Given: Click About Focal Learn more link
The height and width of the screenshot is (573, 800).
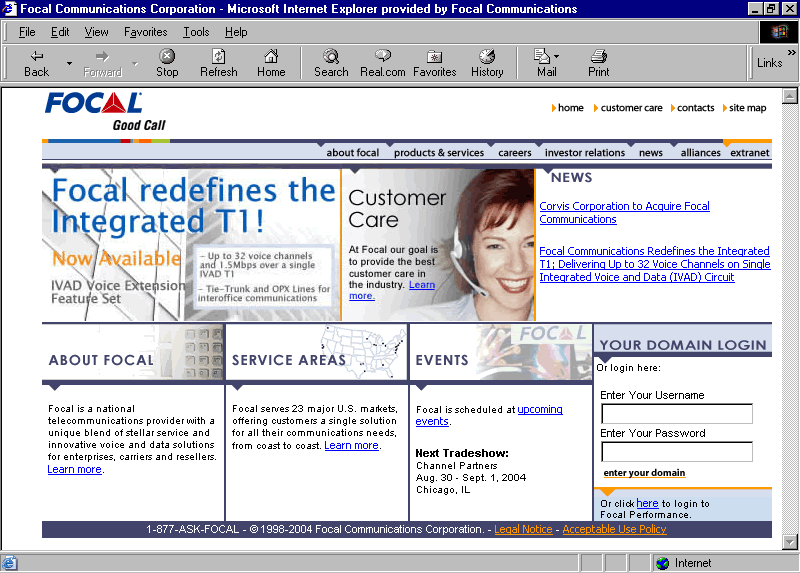Looking at the screenshot, I should (x=74, y=469).
